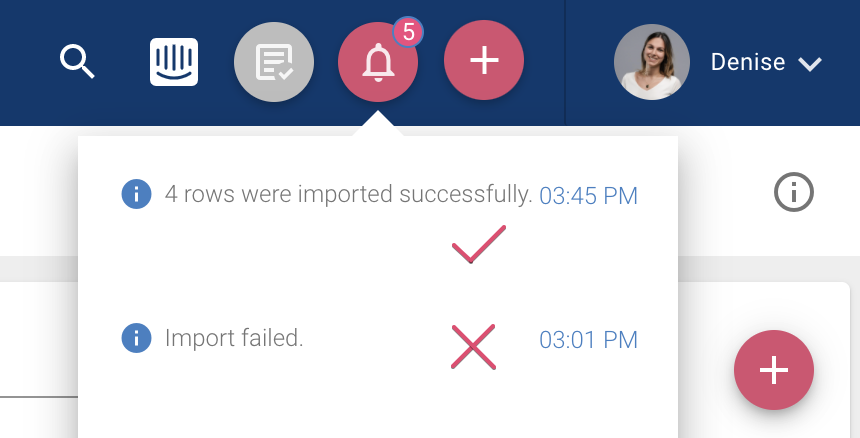This screenshot has width=860, height=438.
Task: Expand the chevron next to Denise
Action: pos(810,64)
